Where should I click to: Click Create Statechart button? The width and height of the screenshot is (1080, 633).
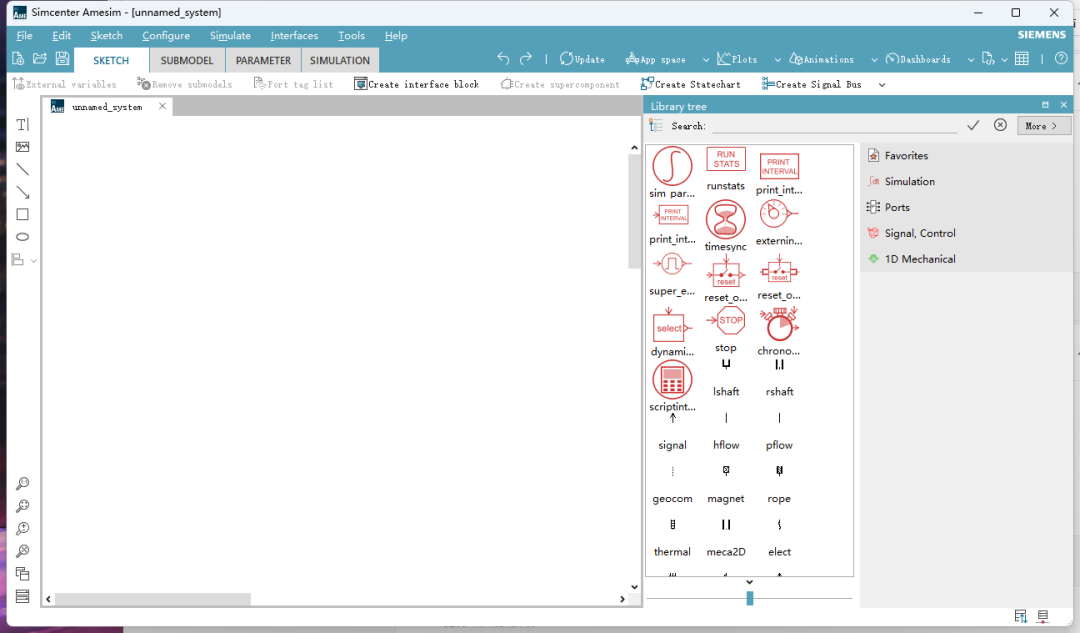point(691,85)
